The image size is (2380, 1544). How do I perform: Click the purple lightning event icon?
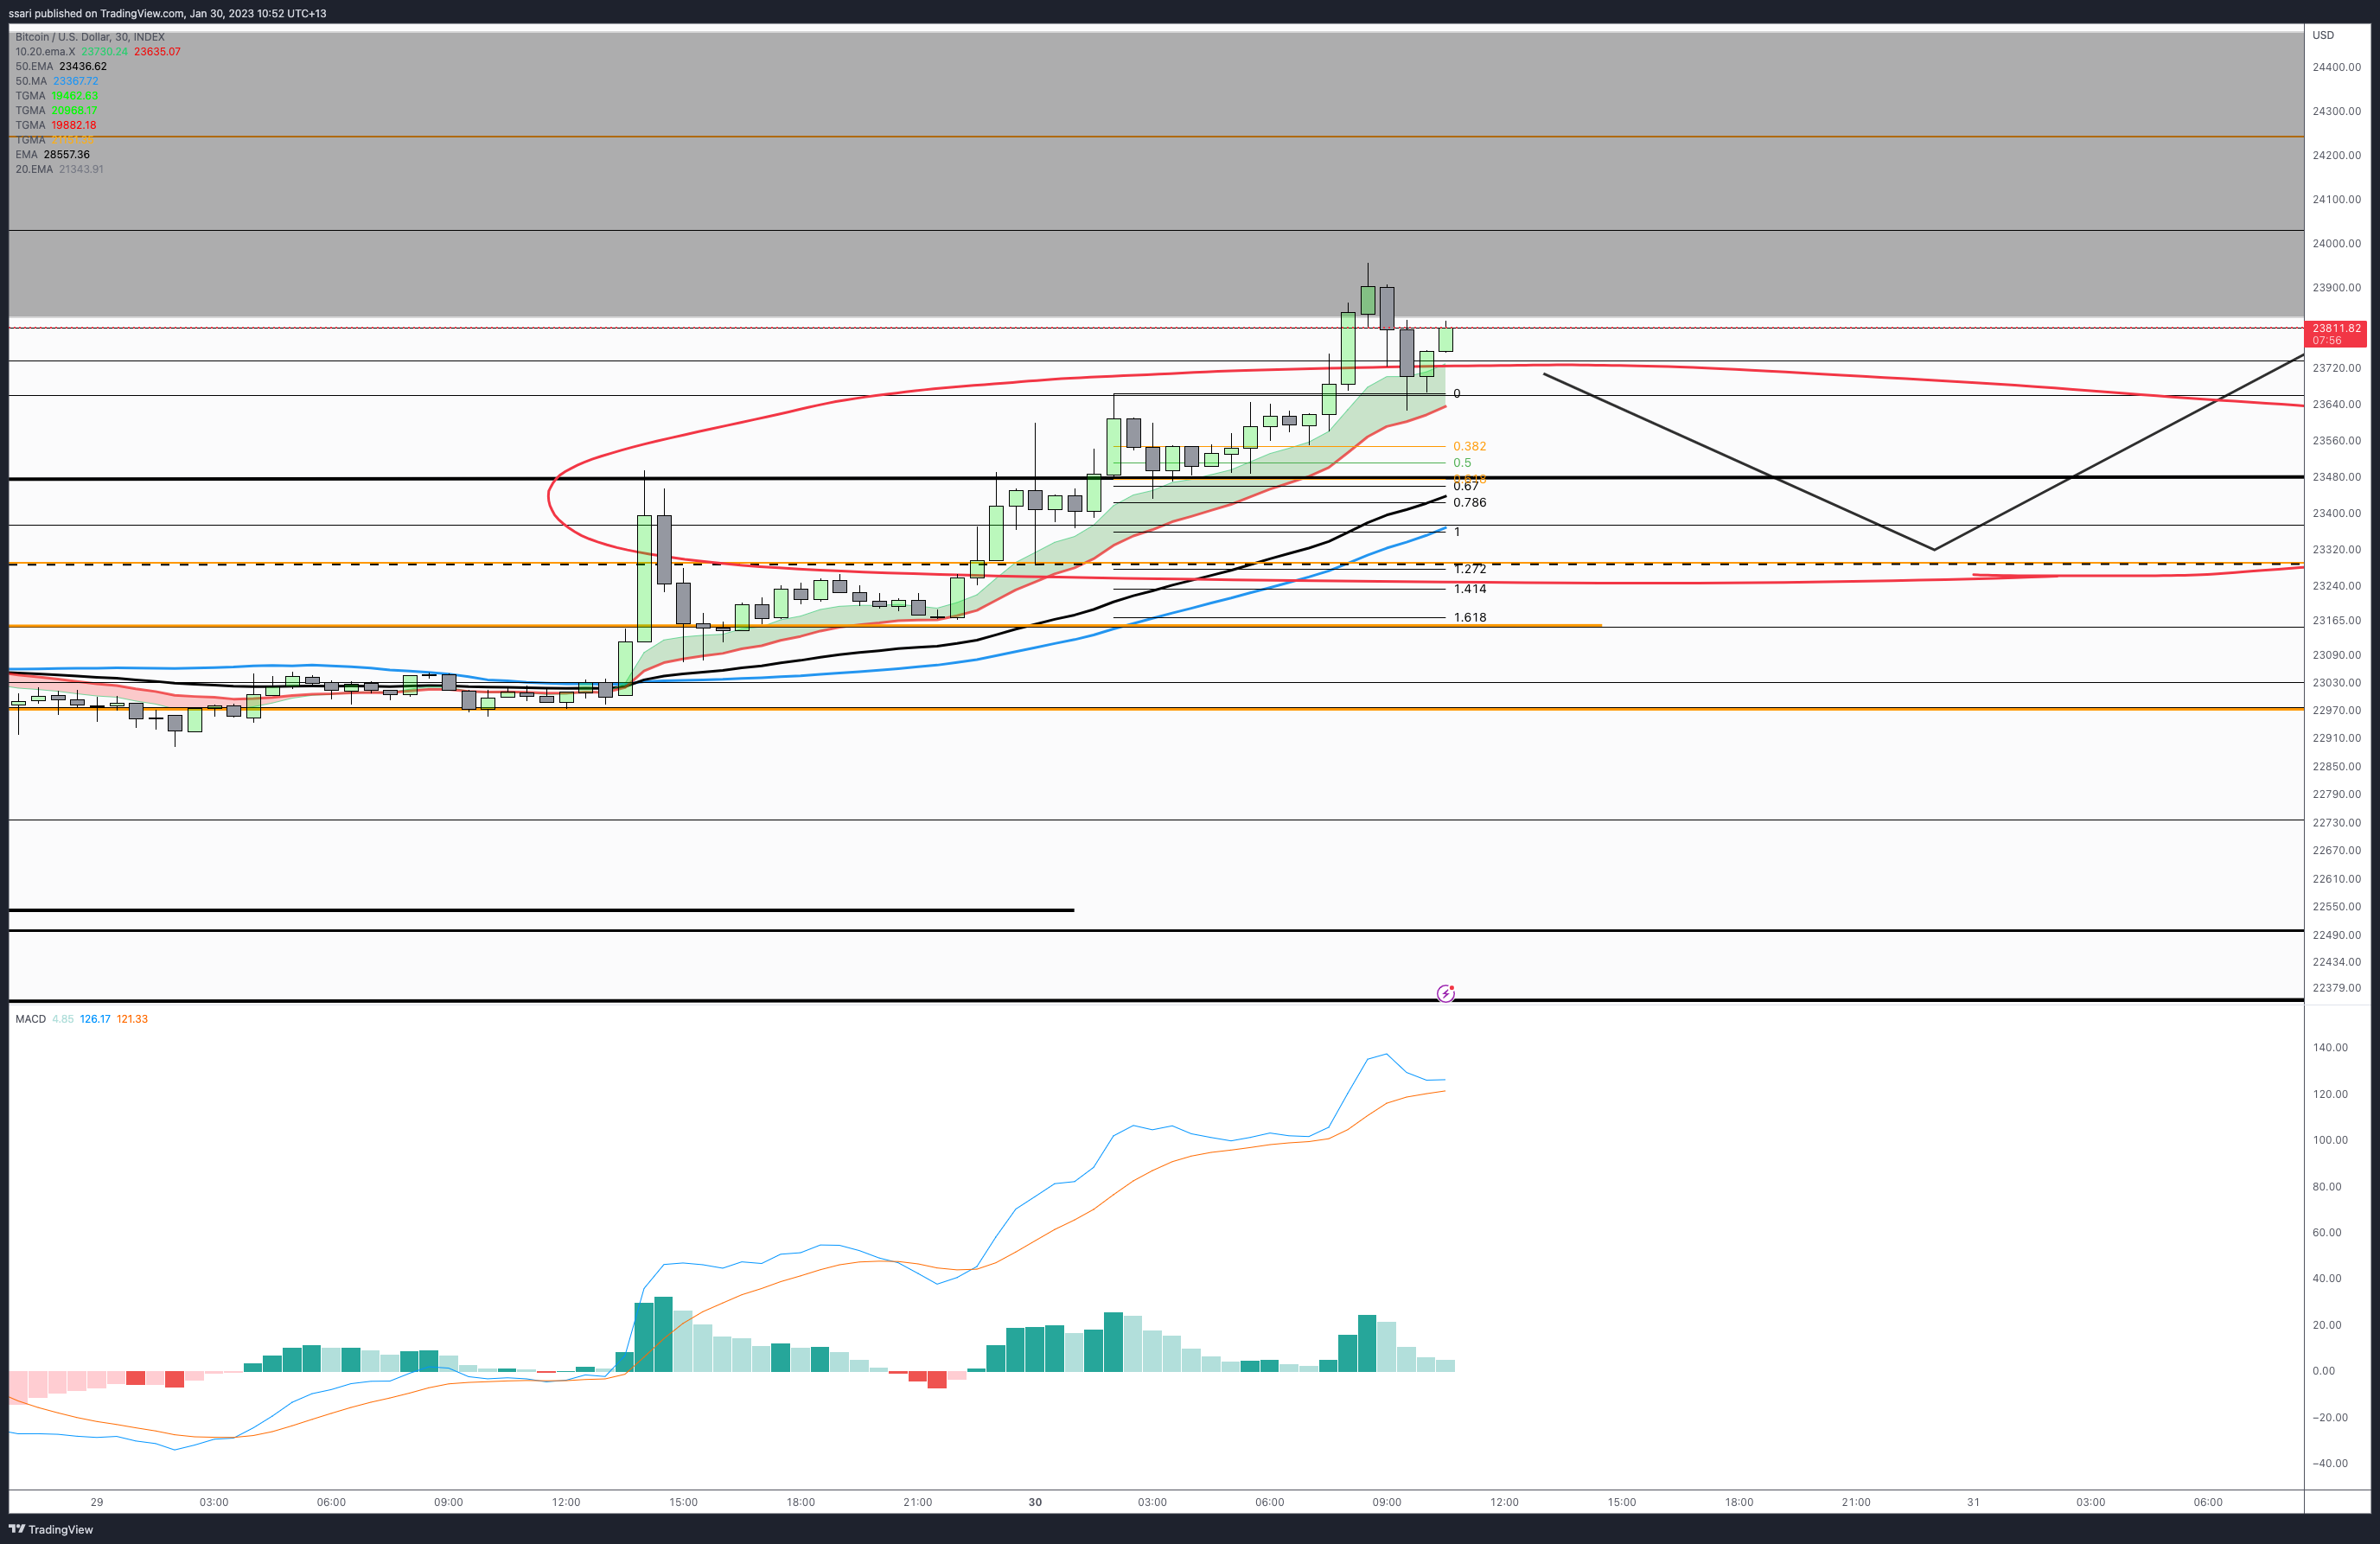click(1445, 993)
